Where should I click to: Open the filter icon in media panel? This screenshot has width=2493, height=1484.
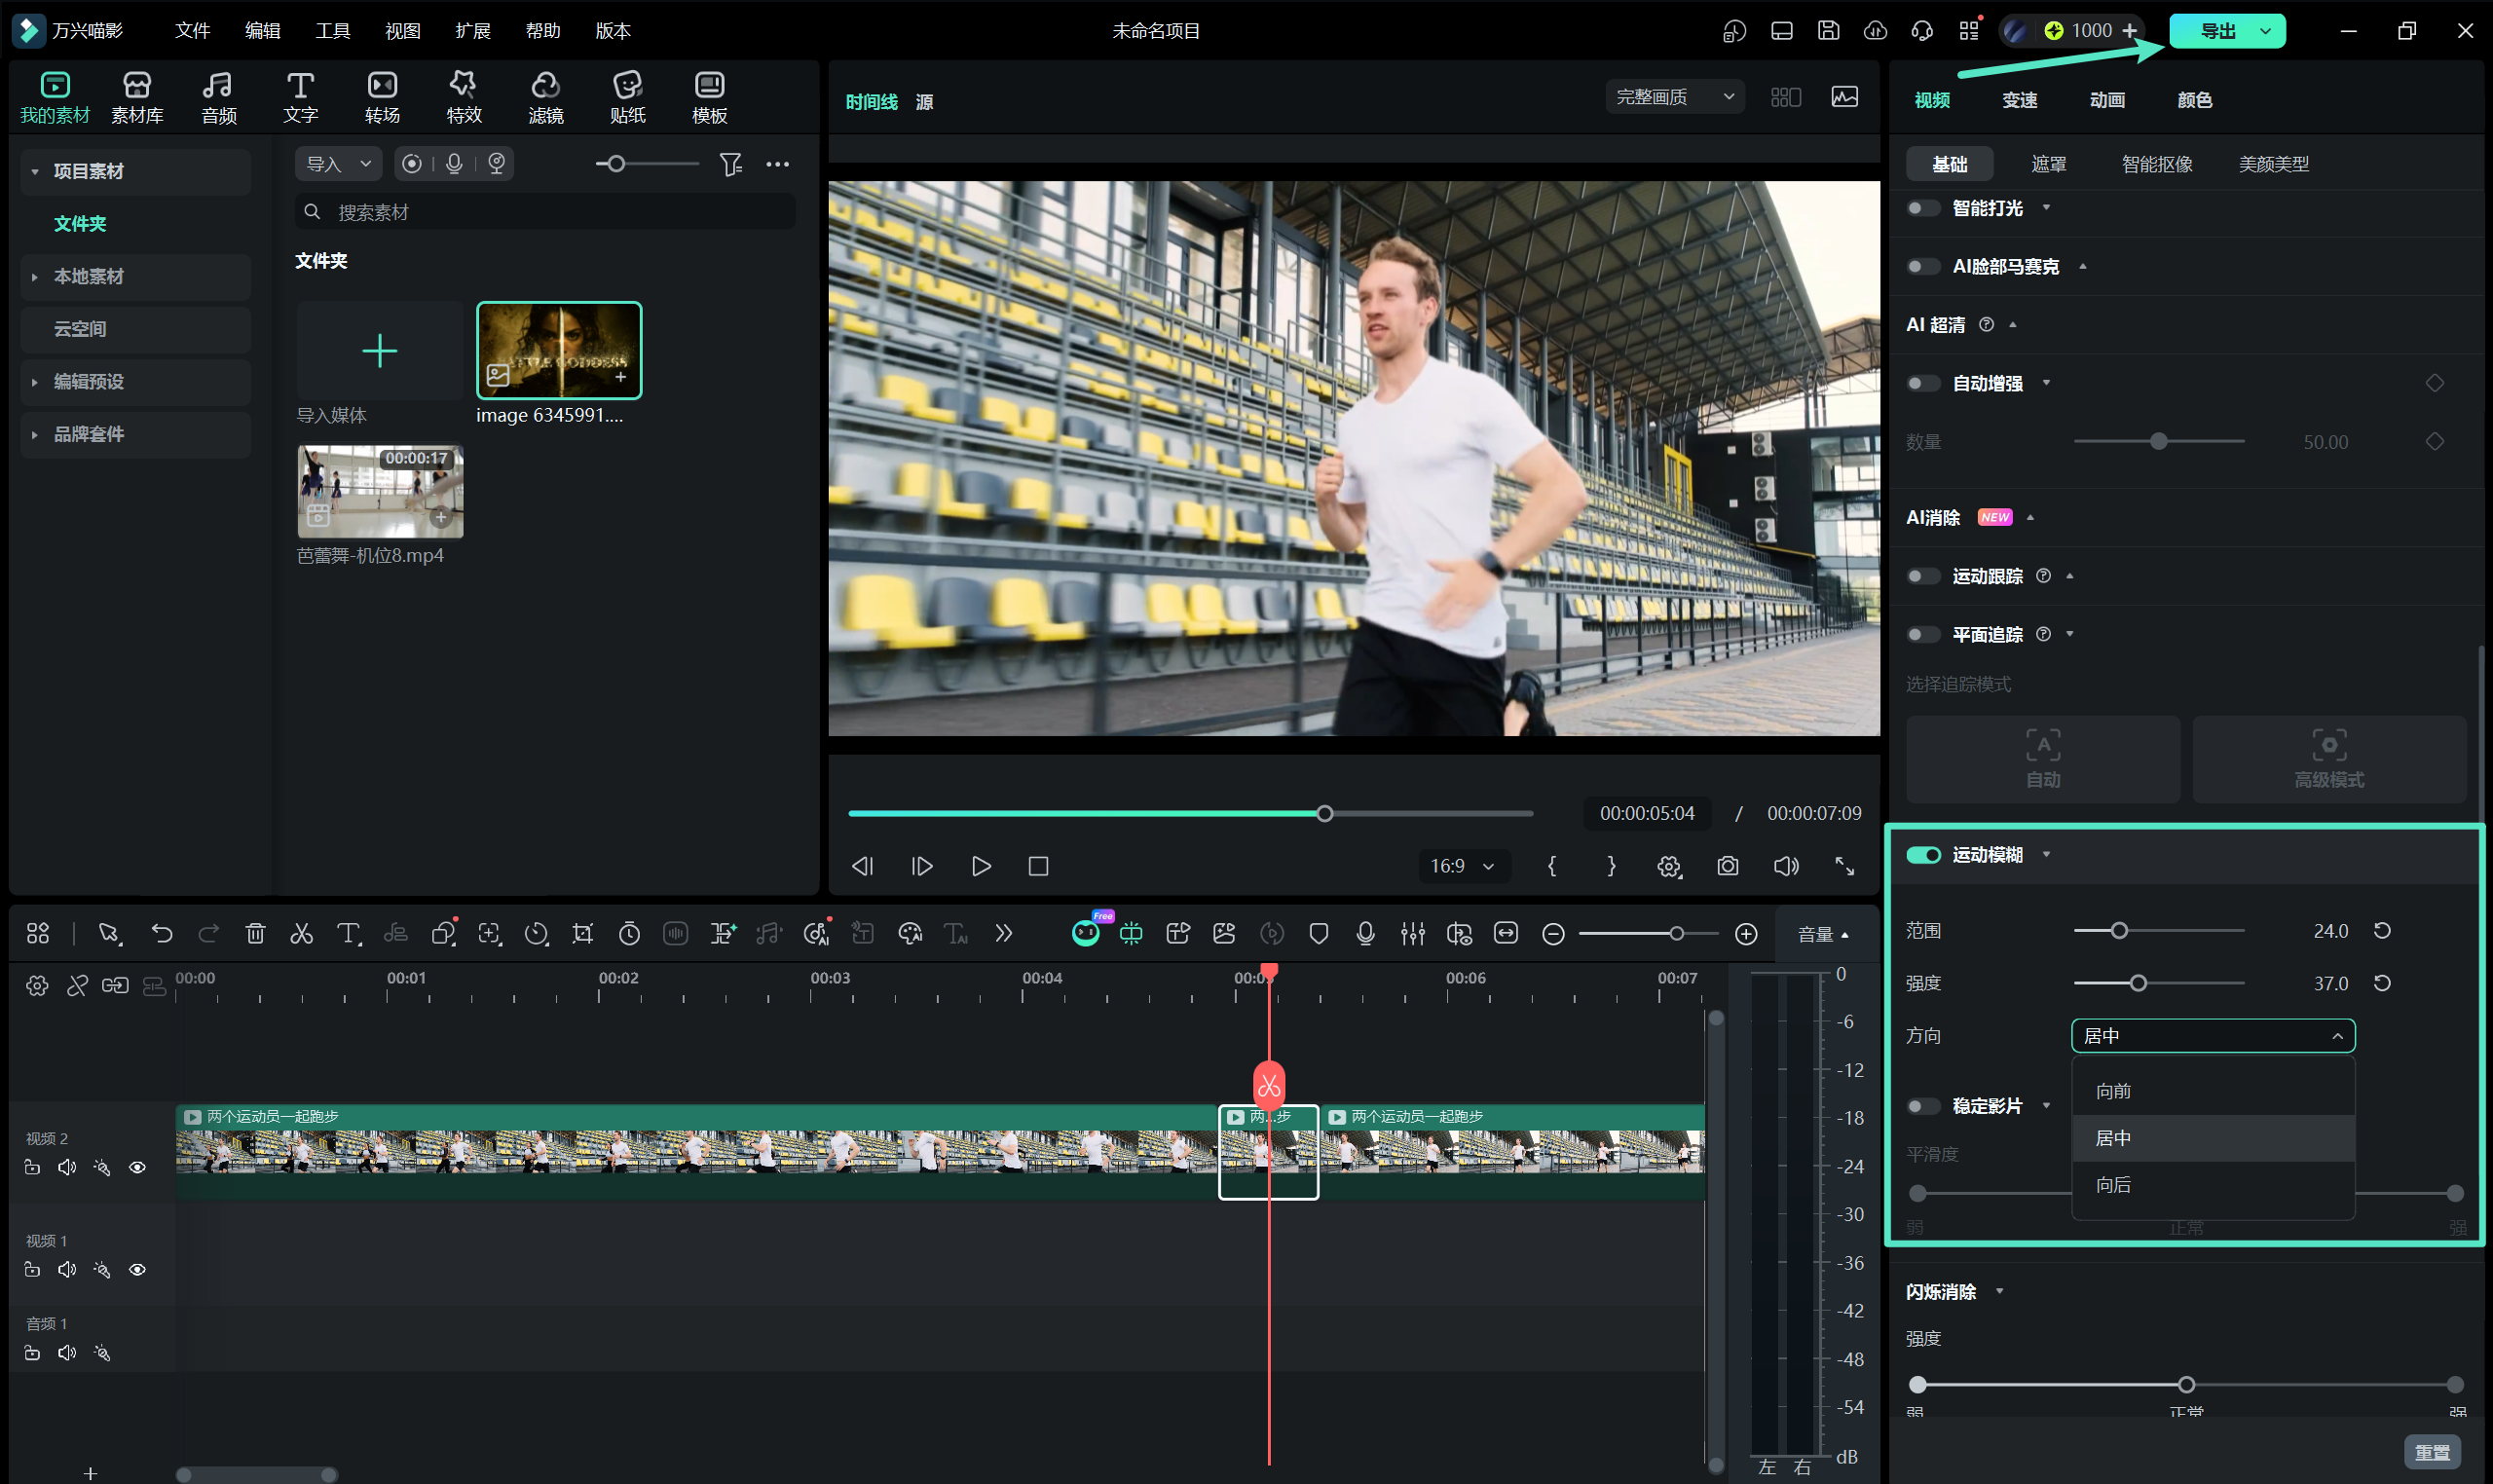[731, 164]
